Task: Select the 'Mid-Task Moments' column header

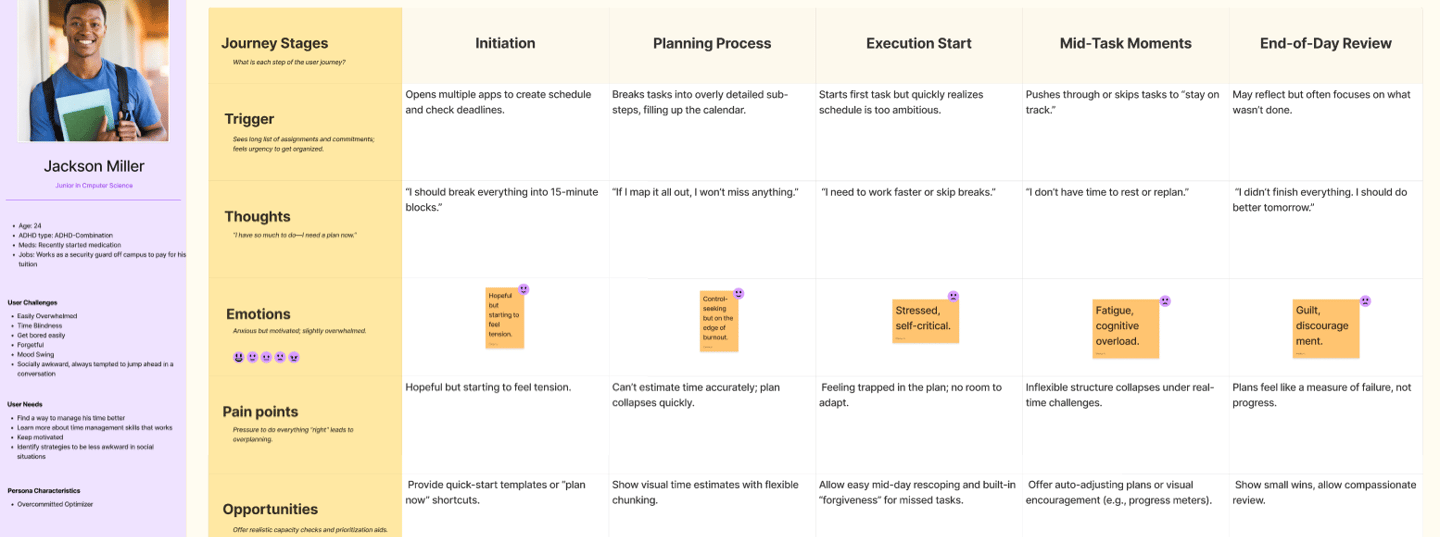Action: [1126, 43]
